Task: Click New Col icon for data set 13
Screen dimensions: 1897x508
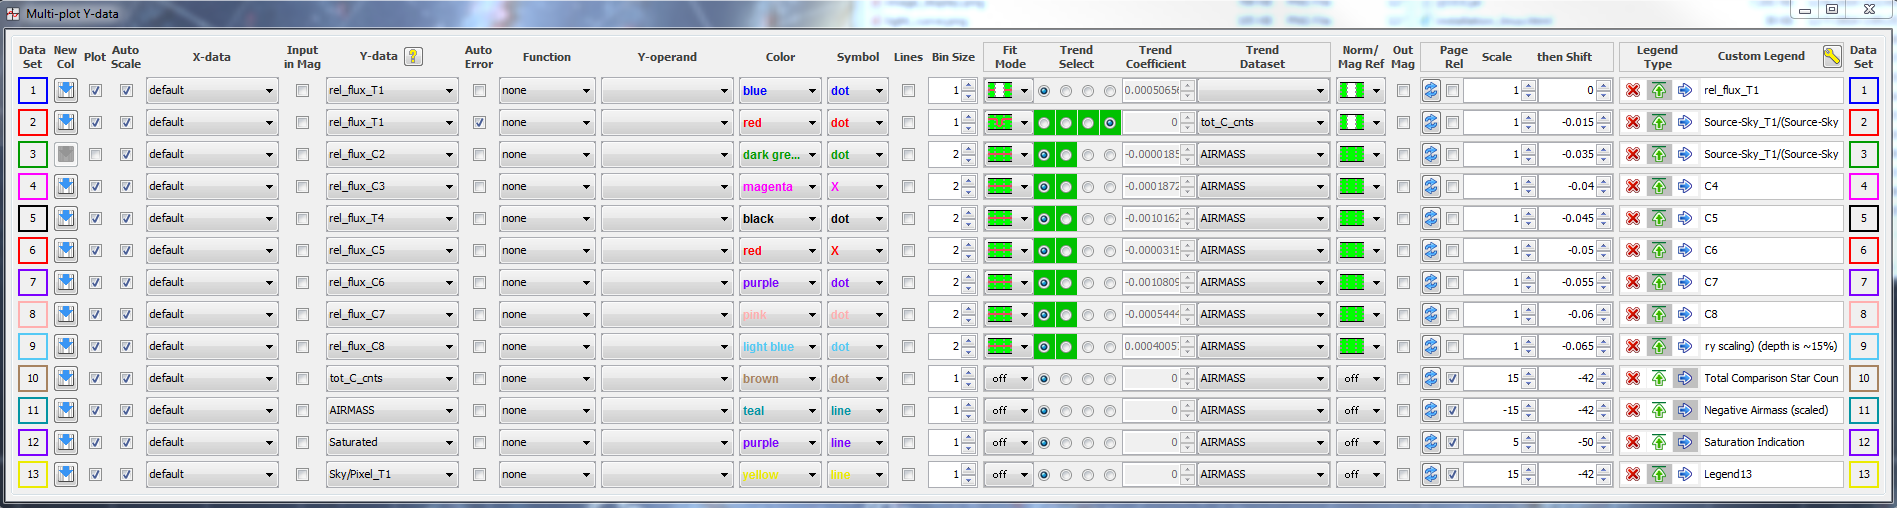Action: tap(66, 474)
